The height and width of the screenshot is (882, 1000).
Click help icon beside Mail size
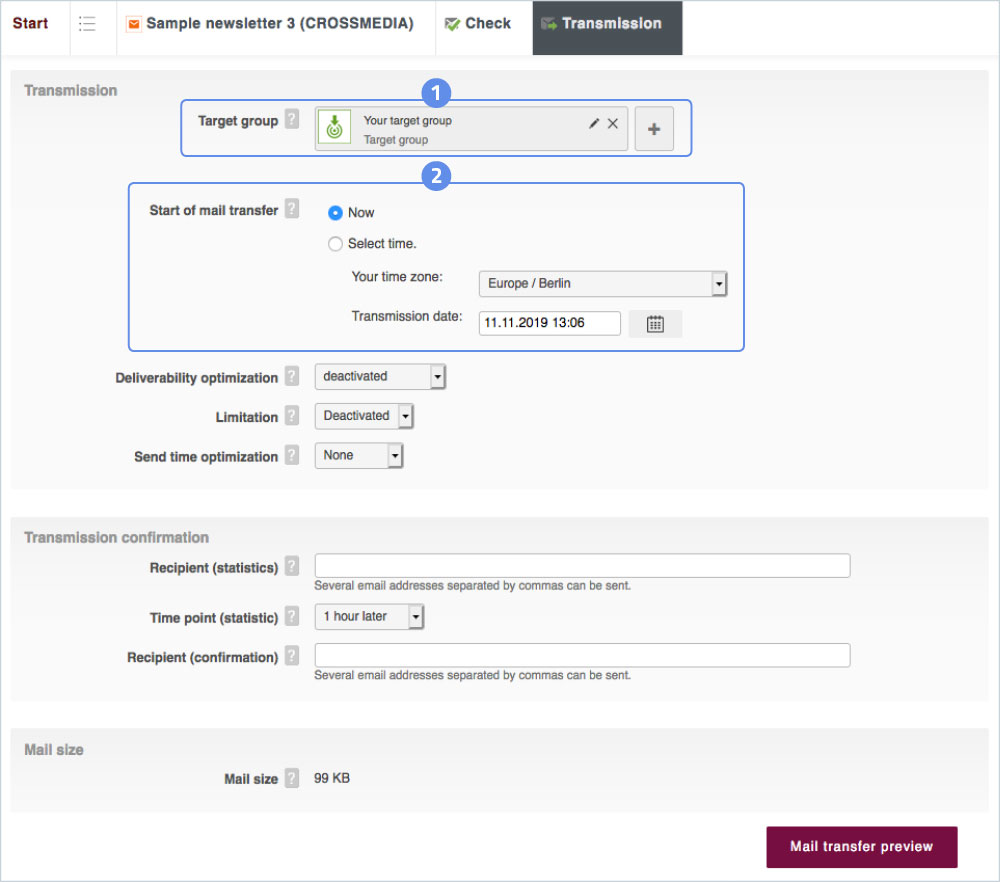click(x=291, y=778)
